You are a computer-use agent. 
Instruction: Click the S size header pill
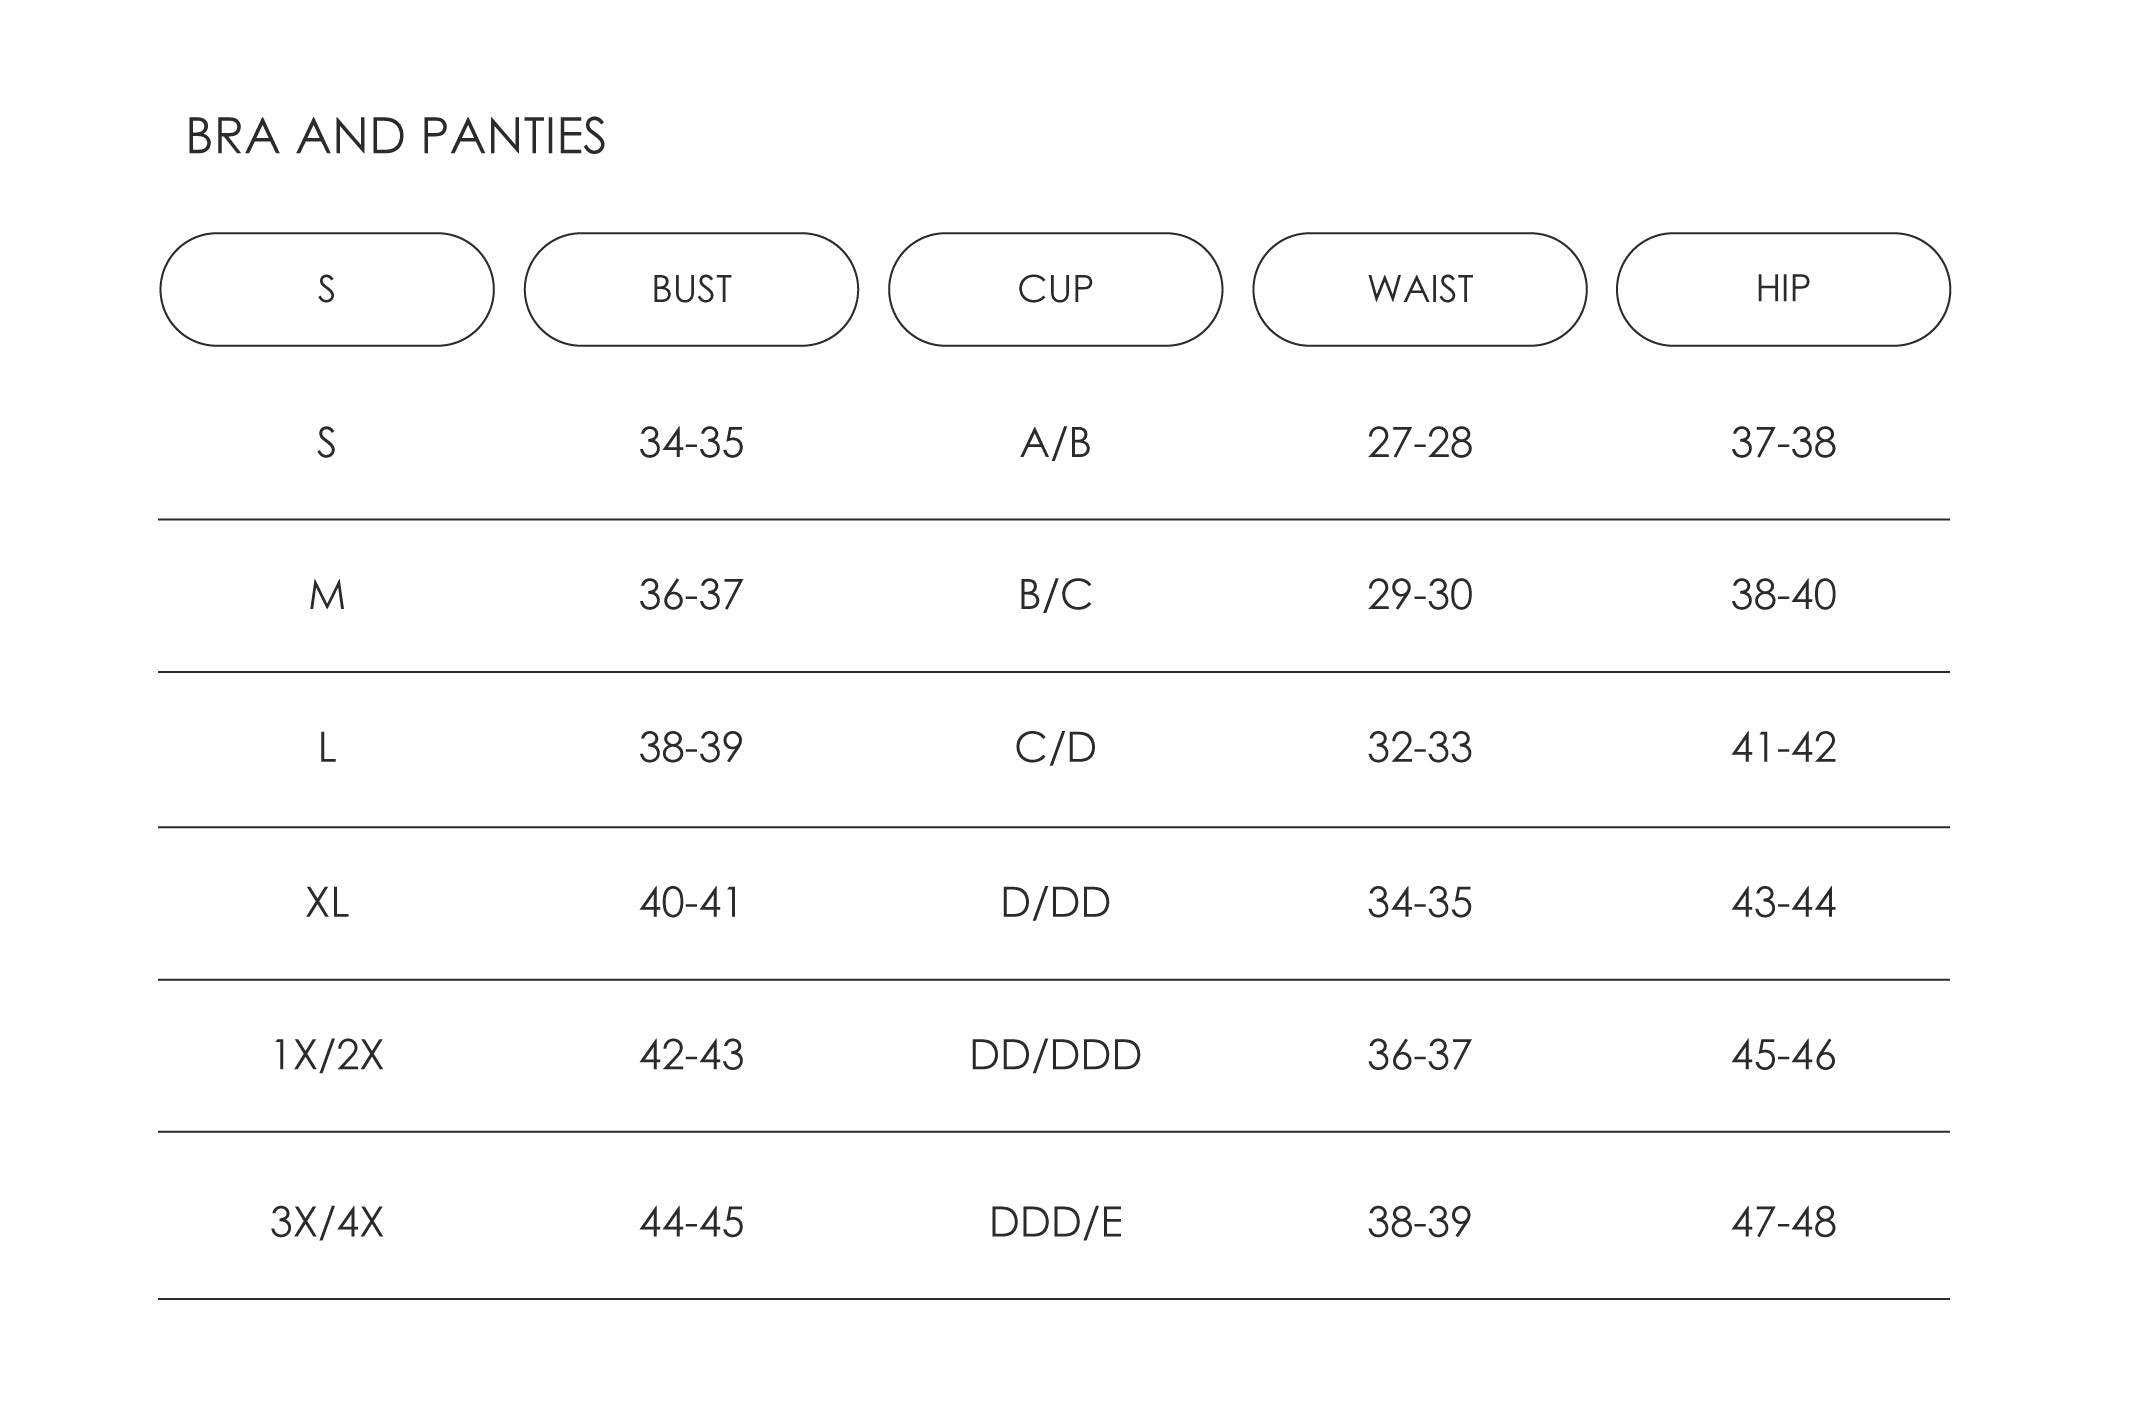click(x=327, y=290)
